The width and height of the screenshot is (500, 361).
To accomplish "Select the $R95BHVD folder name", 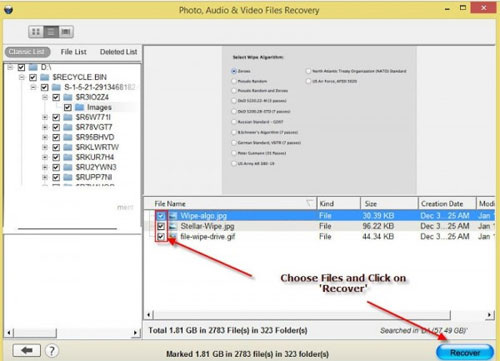I will (x=95, y=137).
